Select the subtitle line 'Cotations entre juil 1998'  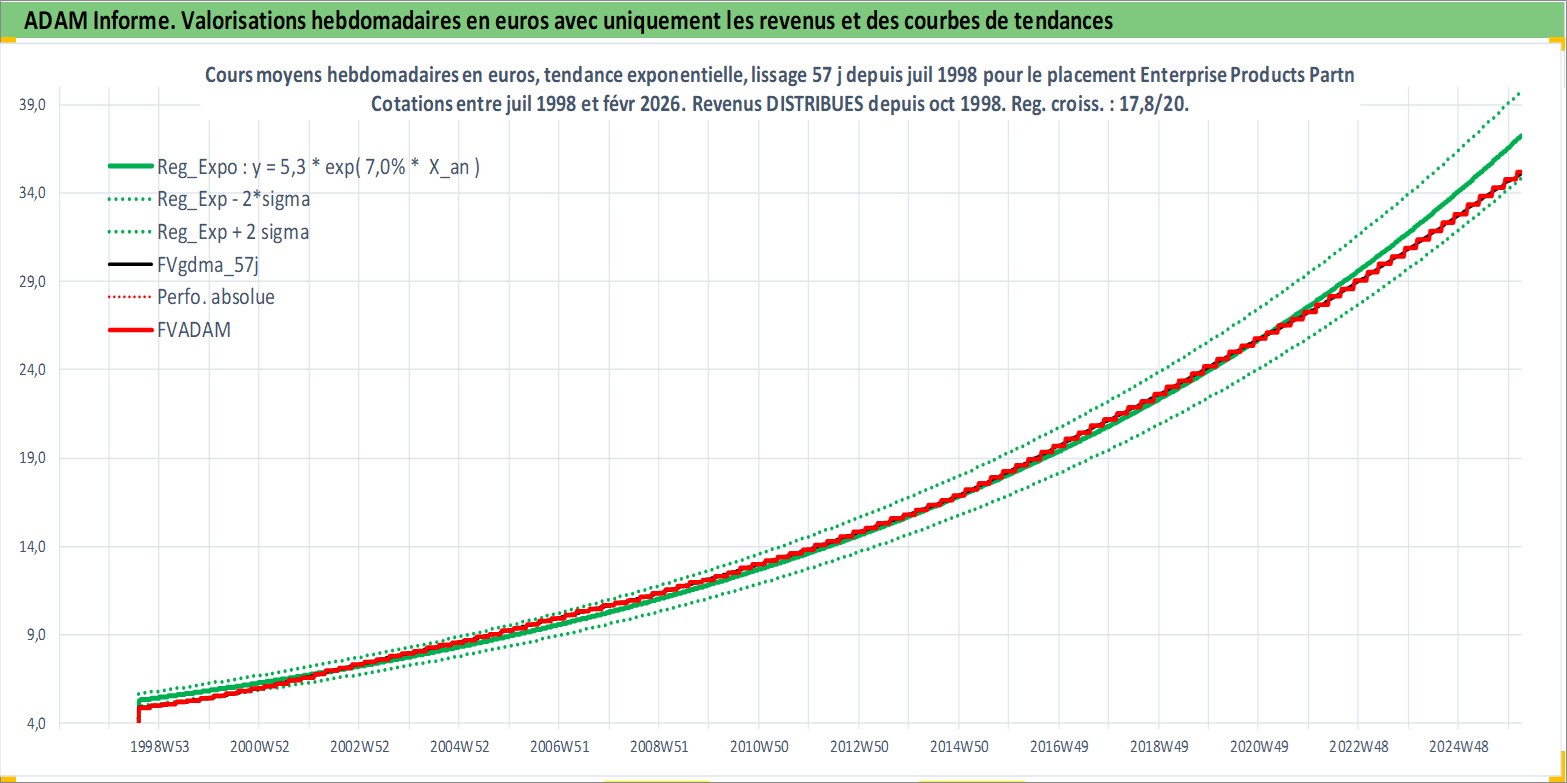[x=780, y=105]
